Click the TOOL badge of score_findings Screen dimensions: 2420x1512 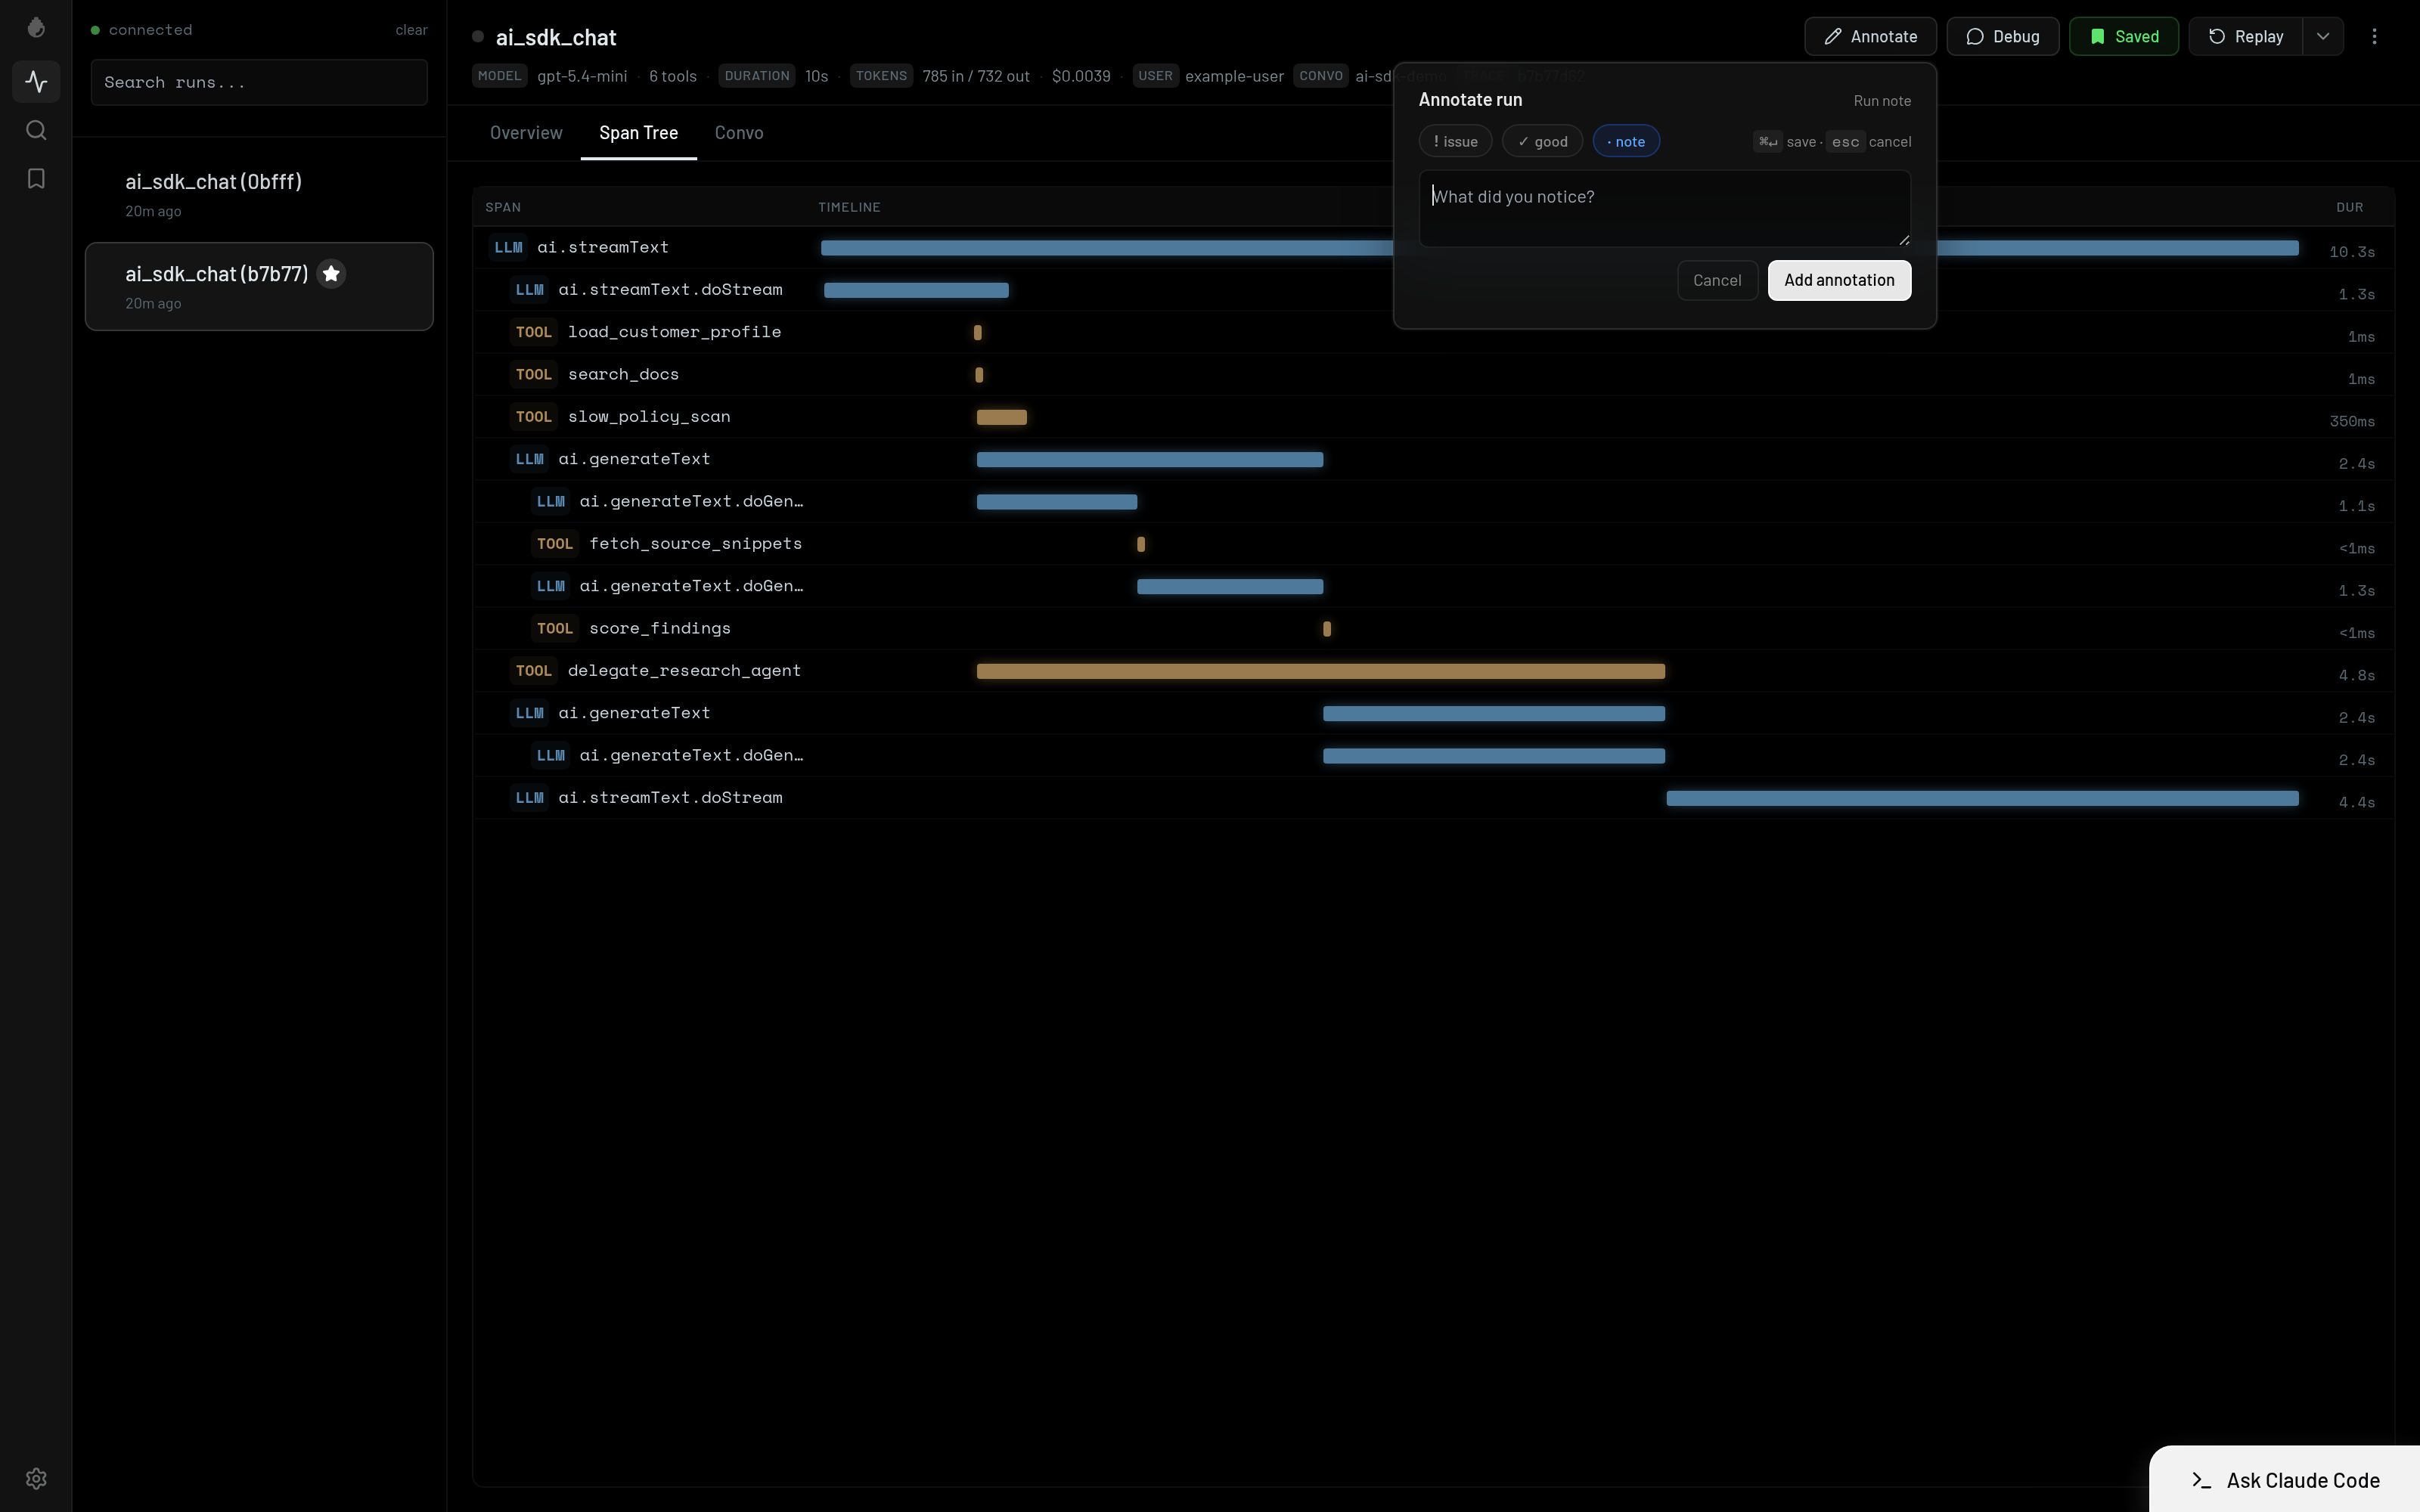[554, 628]
